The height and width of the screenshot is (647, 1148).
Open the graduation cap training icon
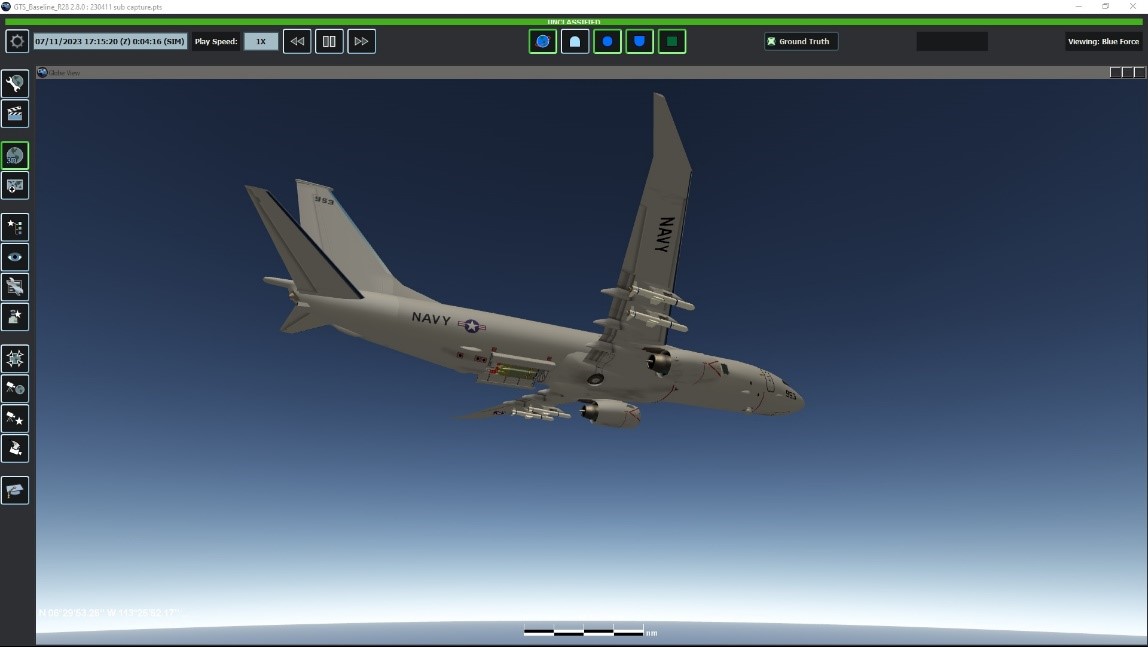pyautogui.click(x=15, y=490)
